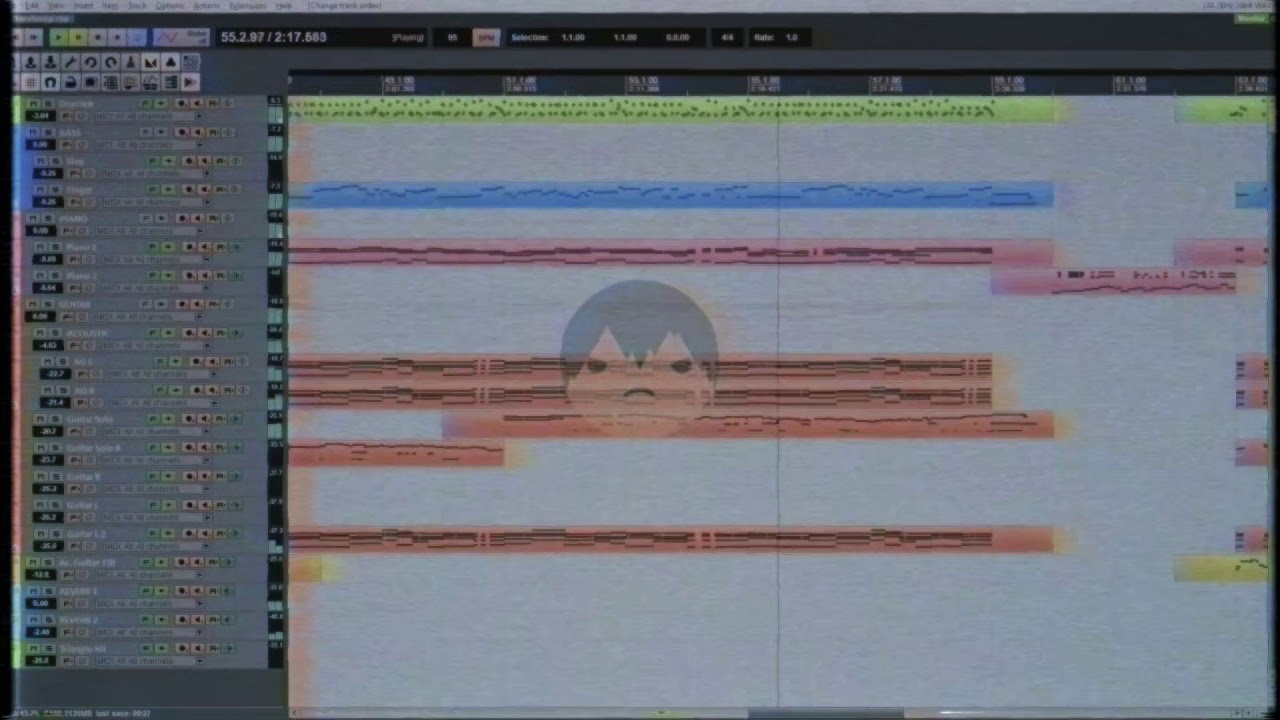Toggle record monitoring speaker on Piano 2
This screenshot has width=1280, height=720.
click(205, 276)
